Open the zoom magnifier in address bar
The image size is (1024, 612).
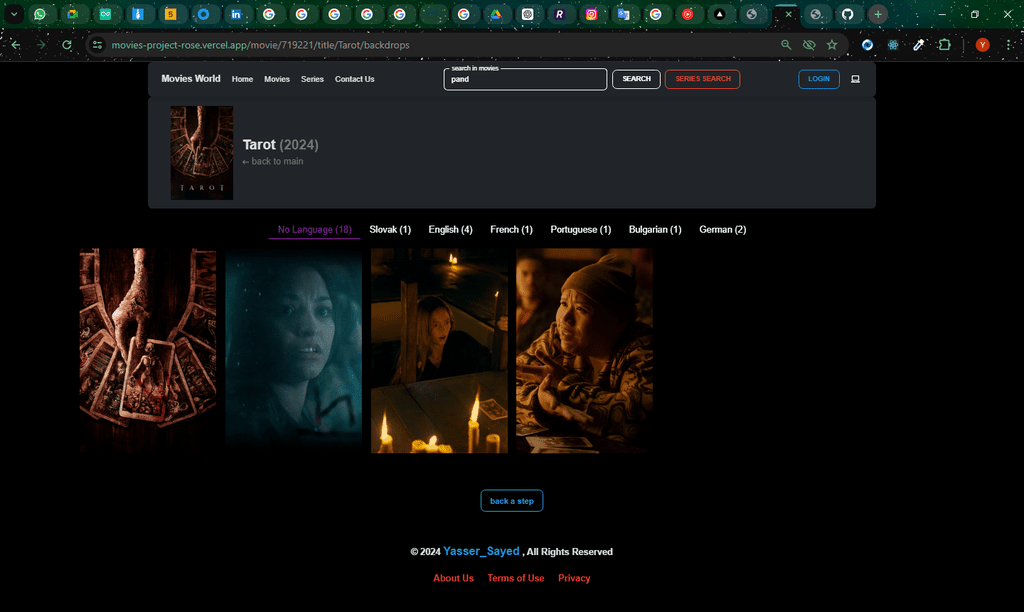[786, 45]
